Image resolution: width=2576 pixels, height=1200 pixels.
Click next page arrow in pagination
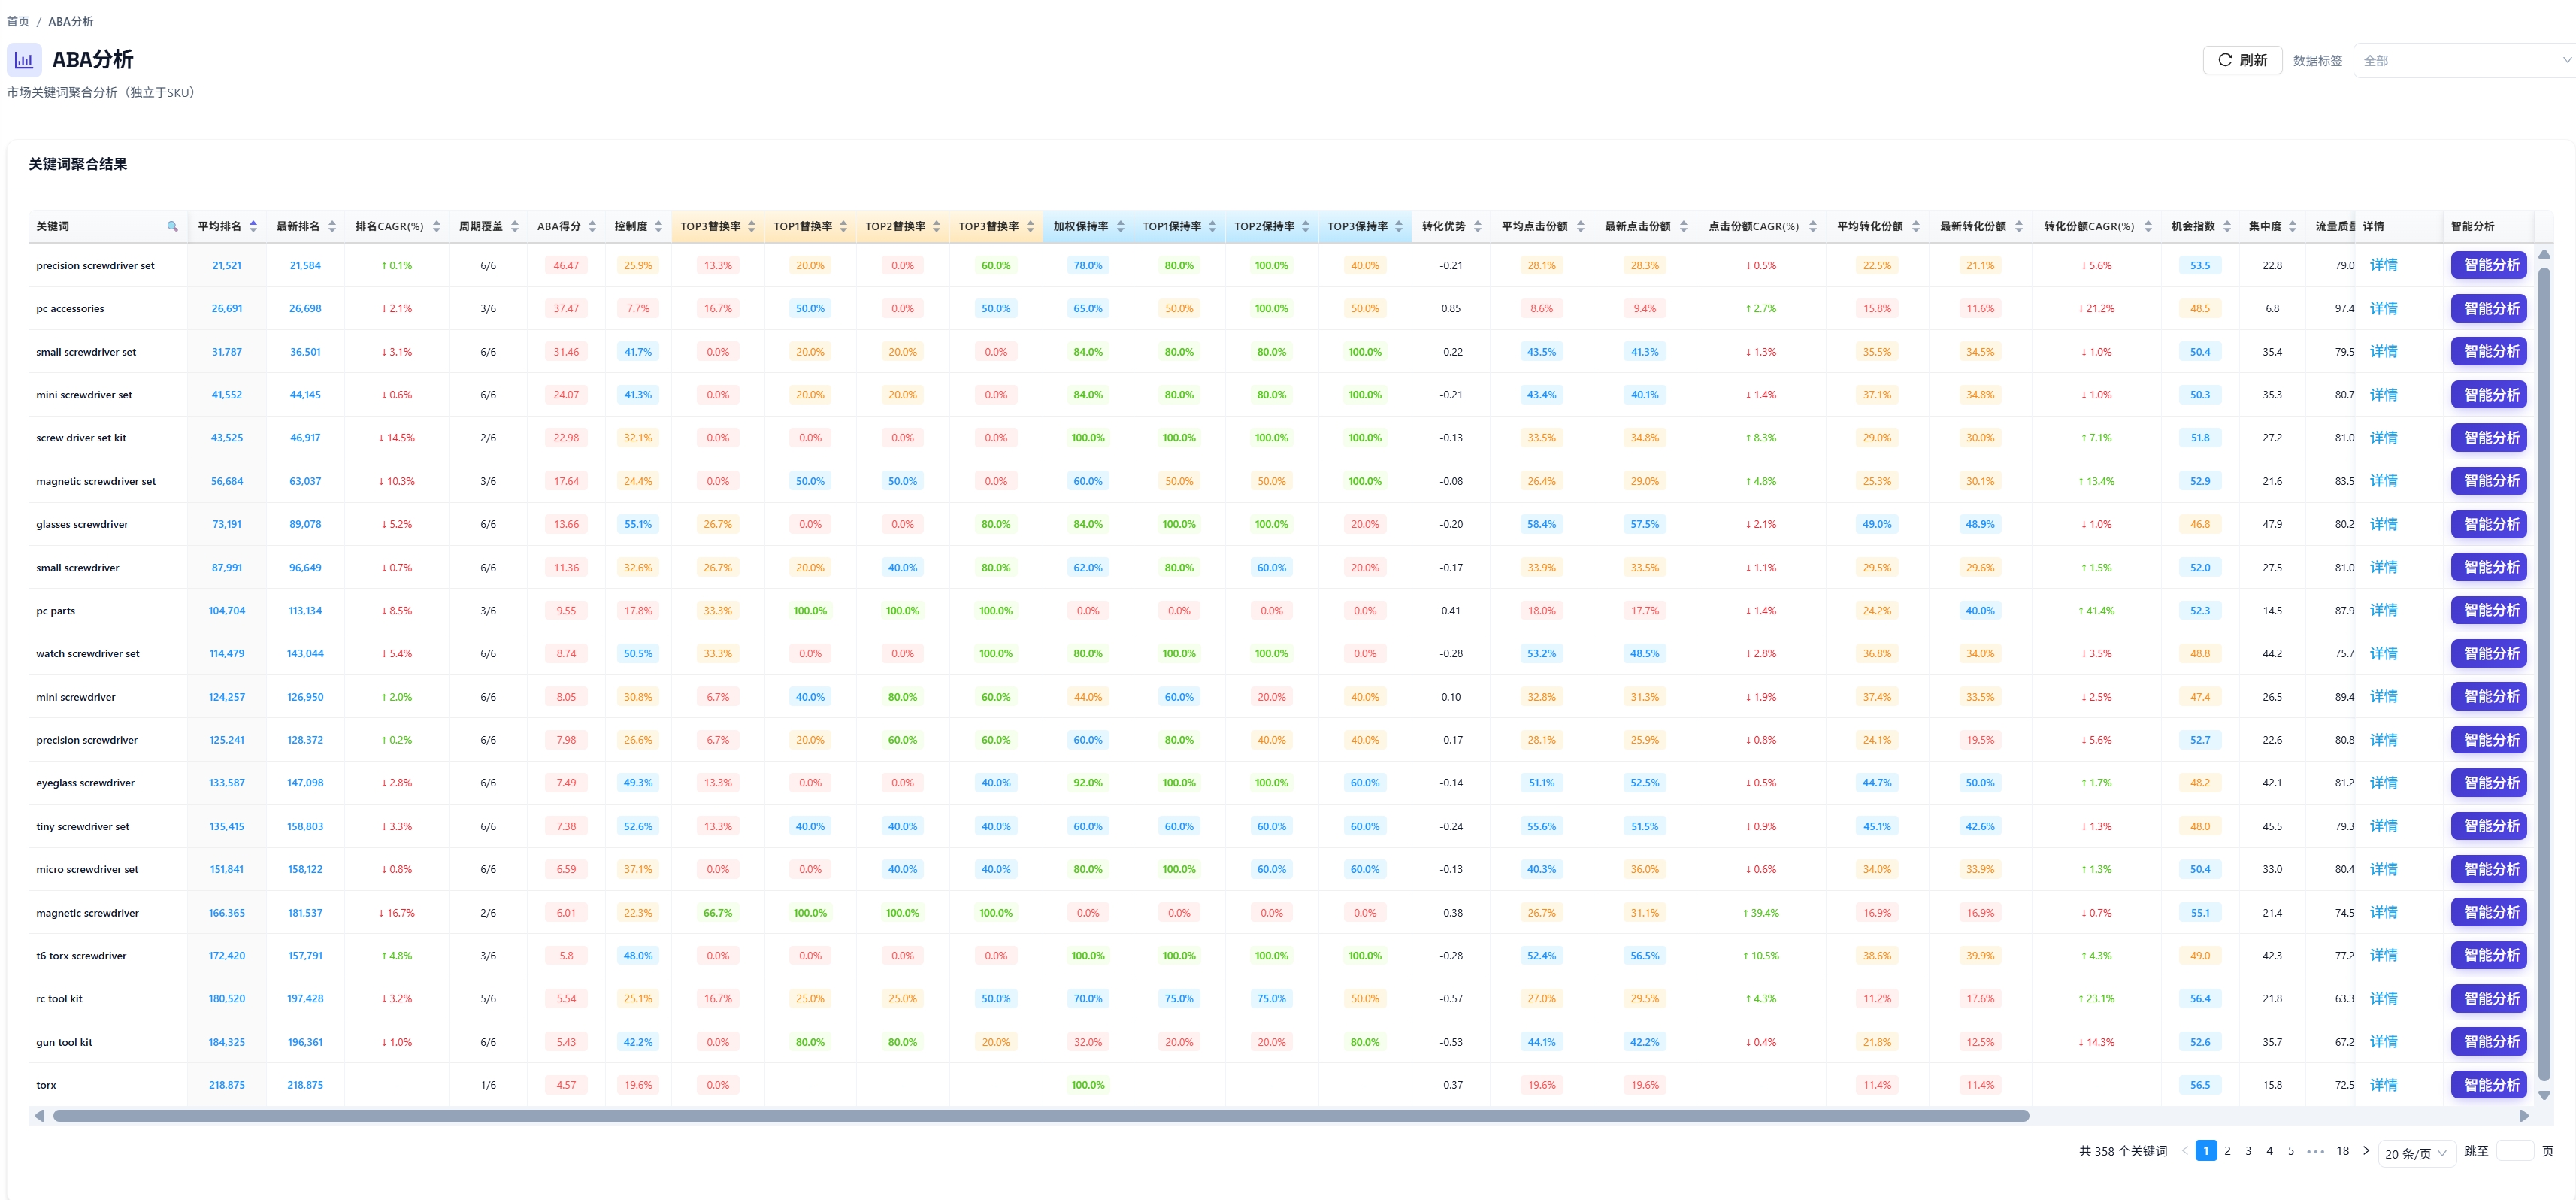2366,1151
